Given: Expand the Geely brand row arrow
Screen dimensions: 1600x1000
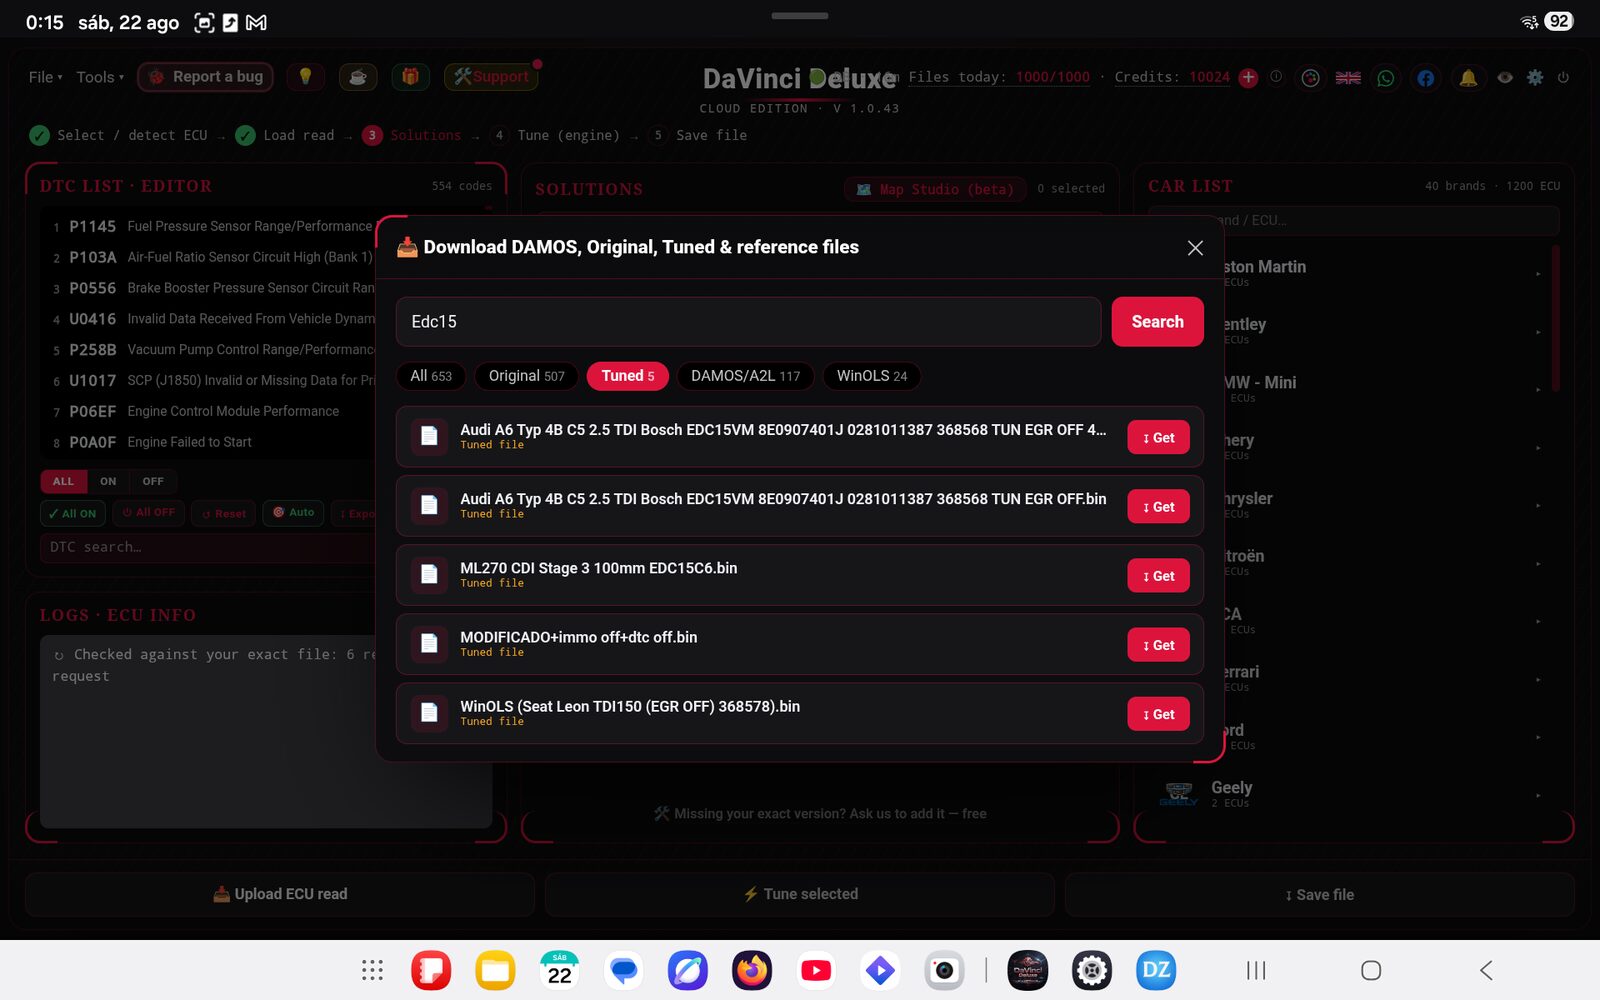Looking at the screenshot, I should [x=1538, y=795].
